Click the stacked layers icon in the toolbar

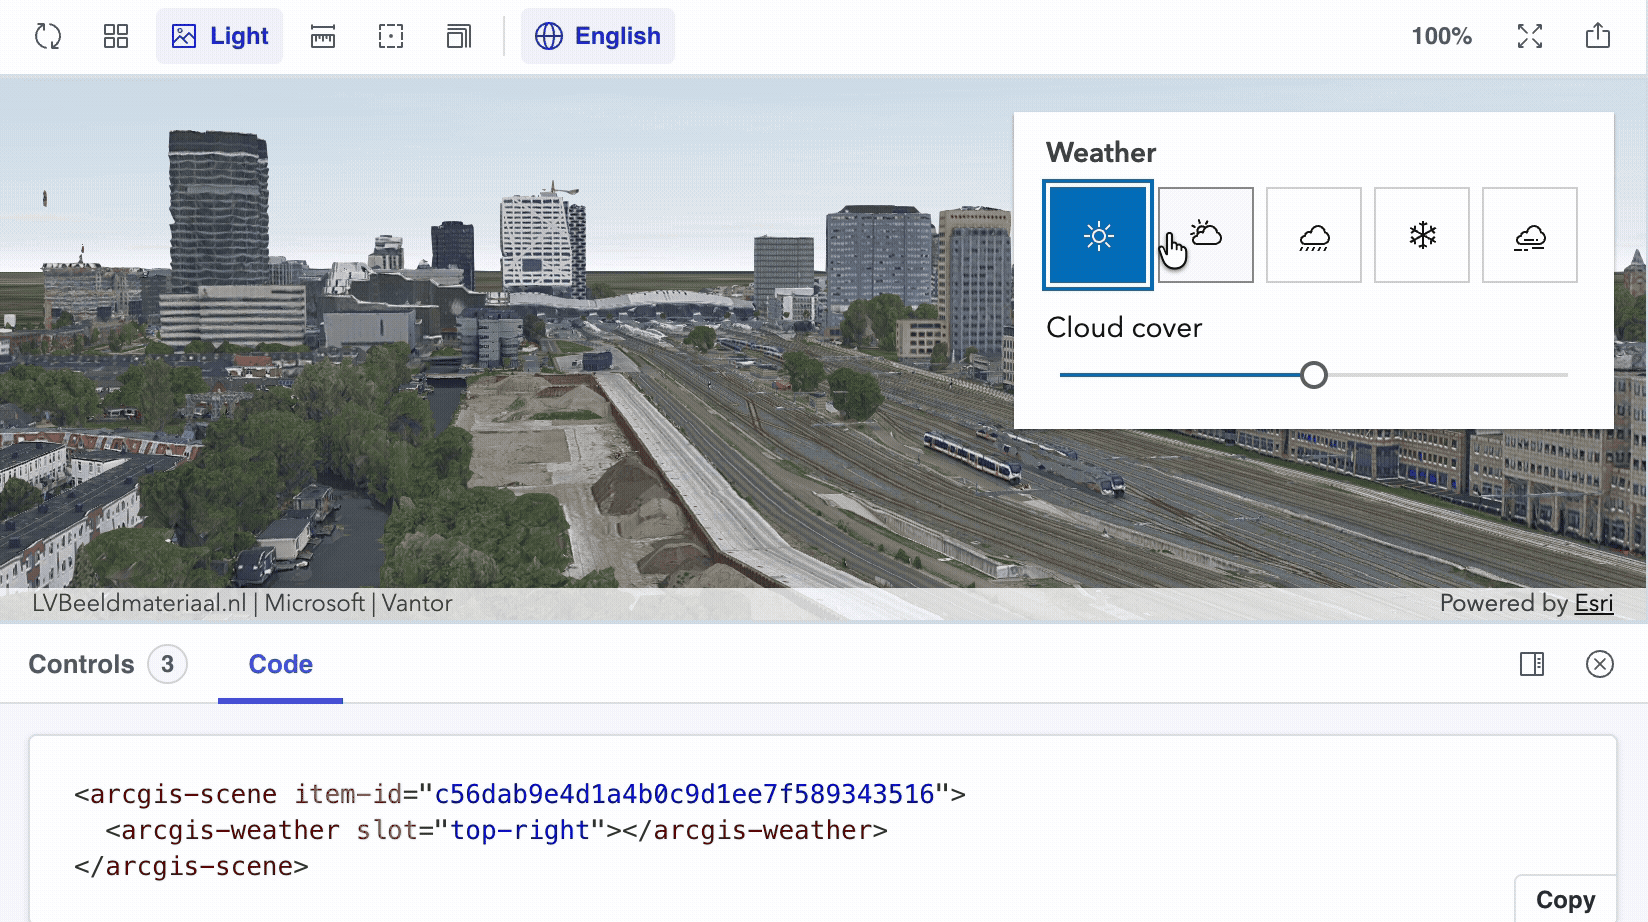click(x=458, y=36)
